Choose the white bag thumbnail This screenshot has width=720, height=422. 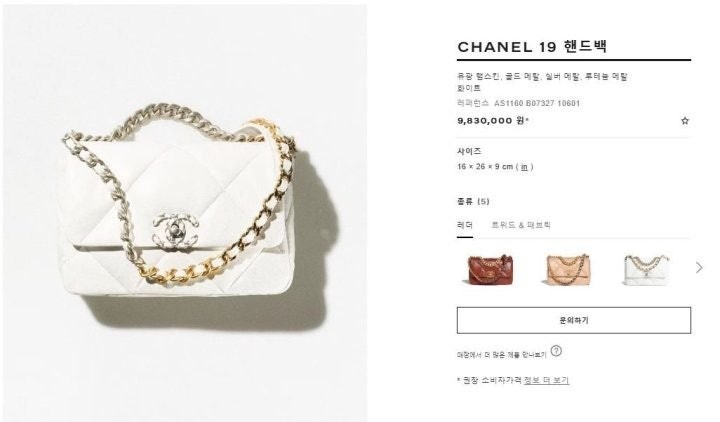[646, 270]
